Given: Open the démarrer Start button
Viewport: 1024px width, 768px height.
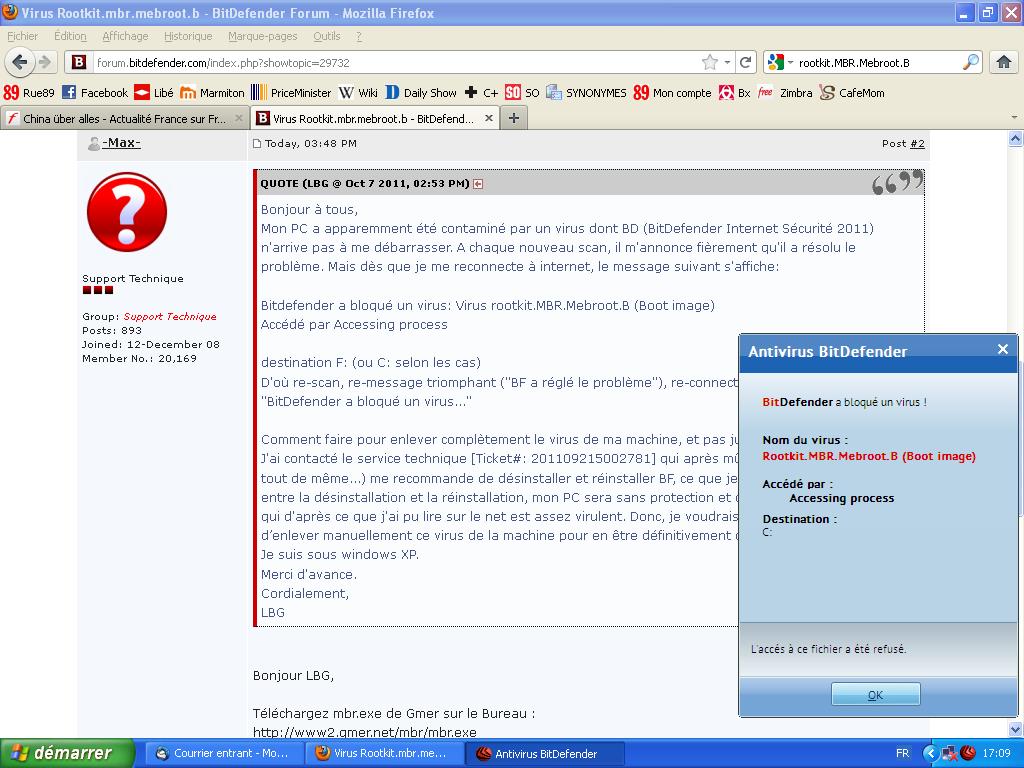Looking at the screenshot, I should [x=66, y=753].
